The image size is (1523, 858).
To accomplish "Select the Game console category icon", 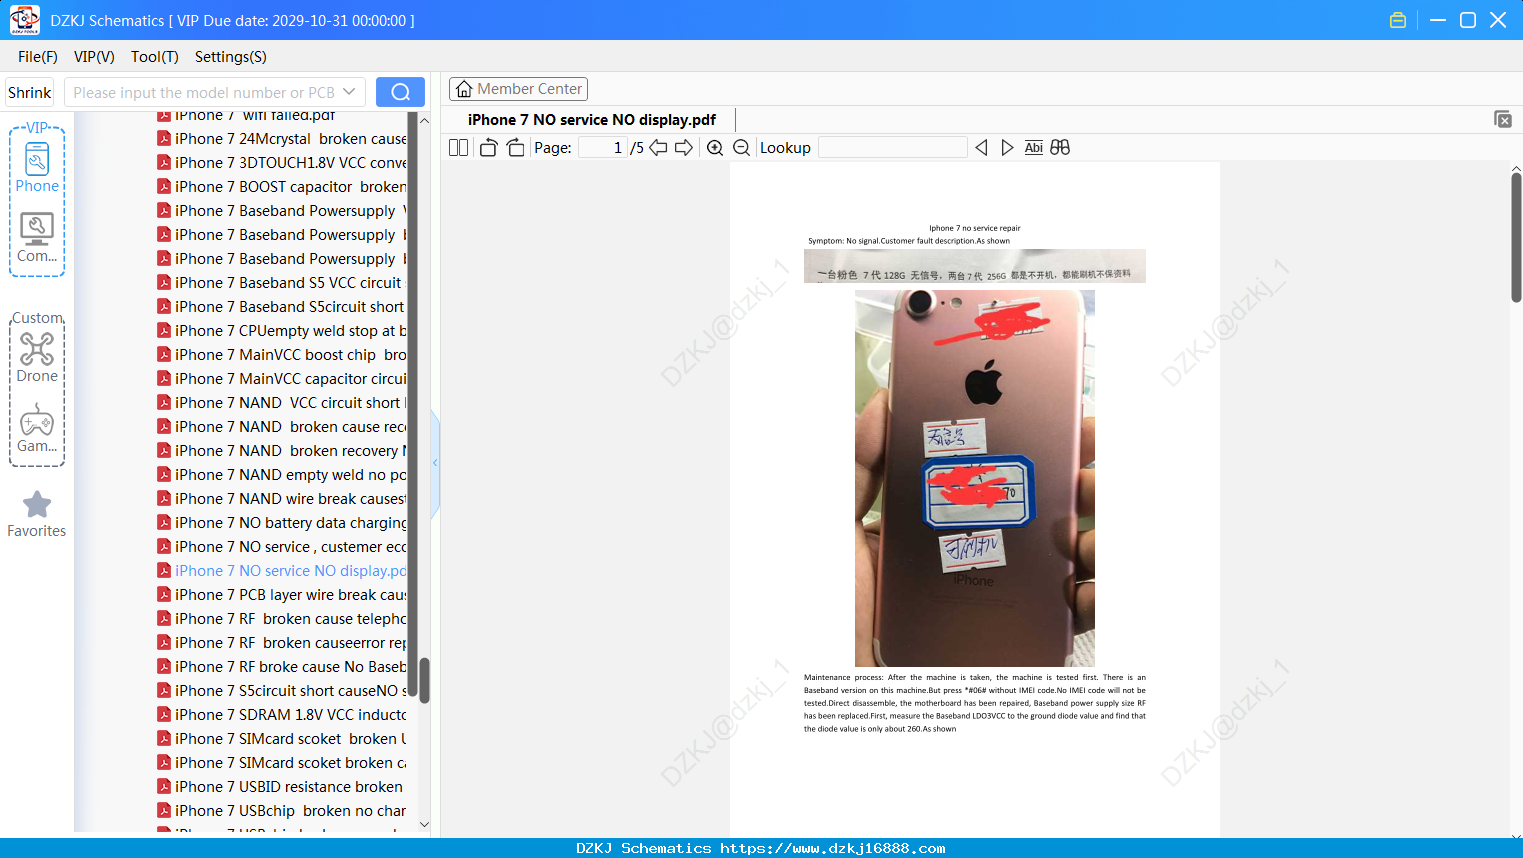I will (x=37, y=428).
